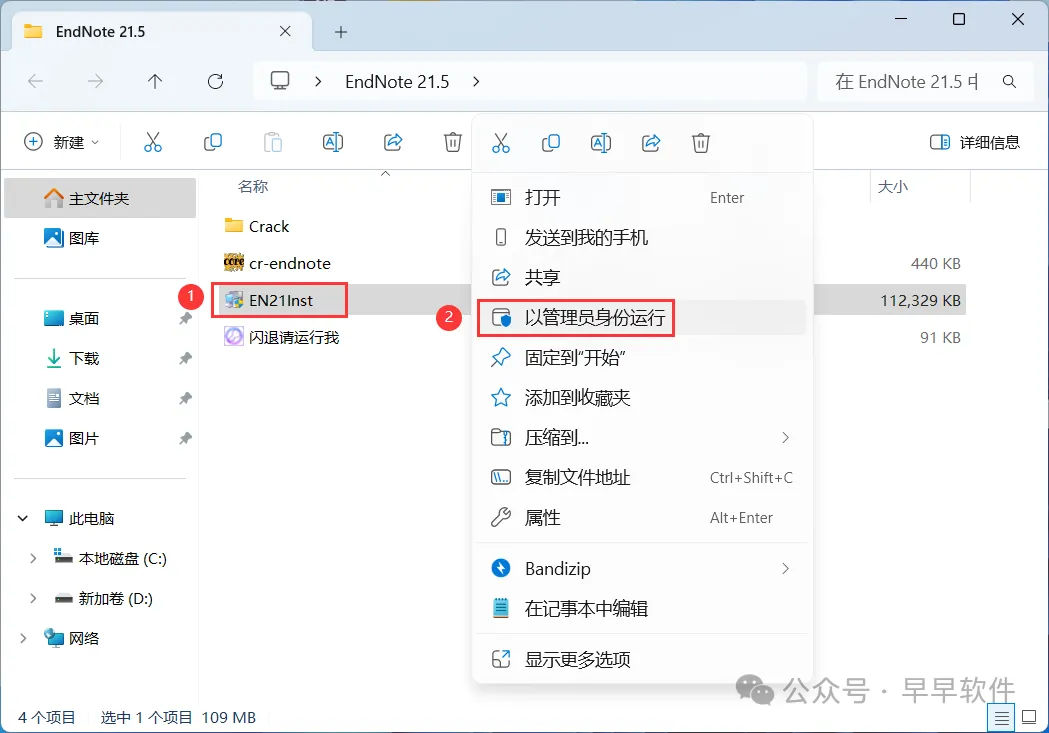Switch to details list view icon
This screenshot has height=733, width=1049.
pos(1001,718)
